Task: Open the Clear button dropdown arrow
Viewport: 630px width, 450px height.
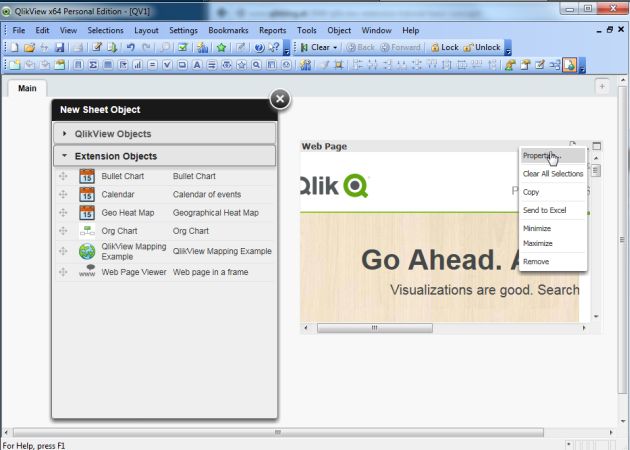Action: point(335,48)
